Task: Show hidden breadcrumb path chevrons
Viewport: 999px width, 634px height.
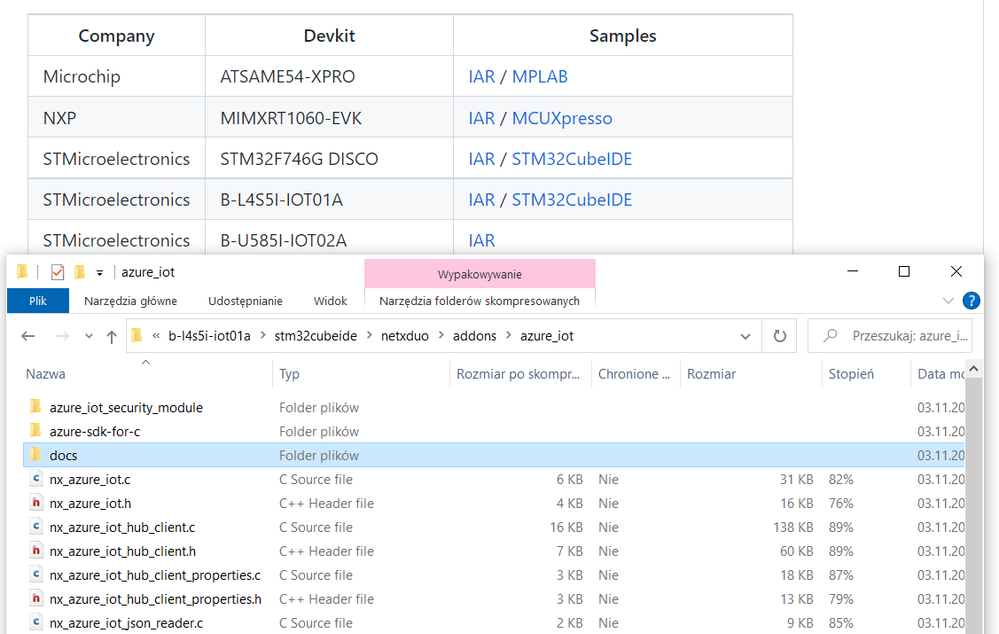Action: 155,336
